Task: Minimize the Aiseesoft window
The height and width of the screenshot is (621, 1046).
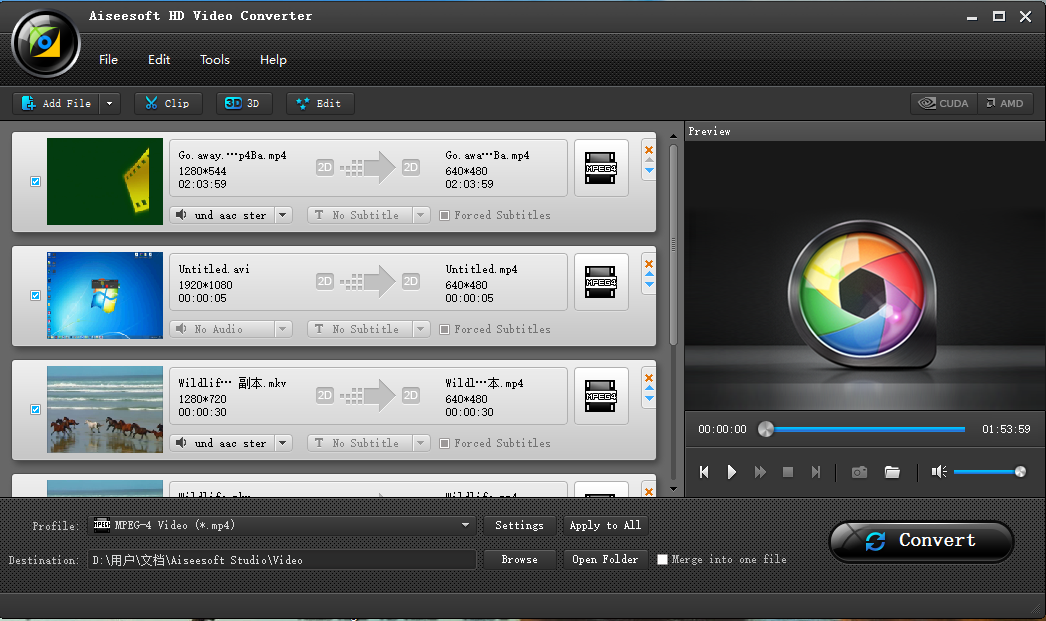Action: (x=972, y=17)
